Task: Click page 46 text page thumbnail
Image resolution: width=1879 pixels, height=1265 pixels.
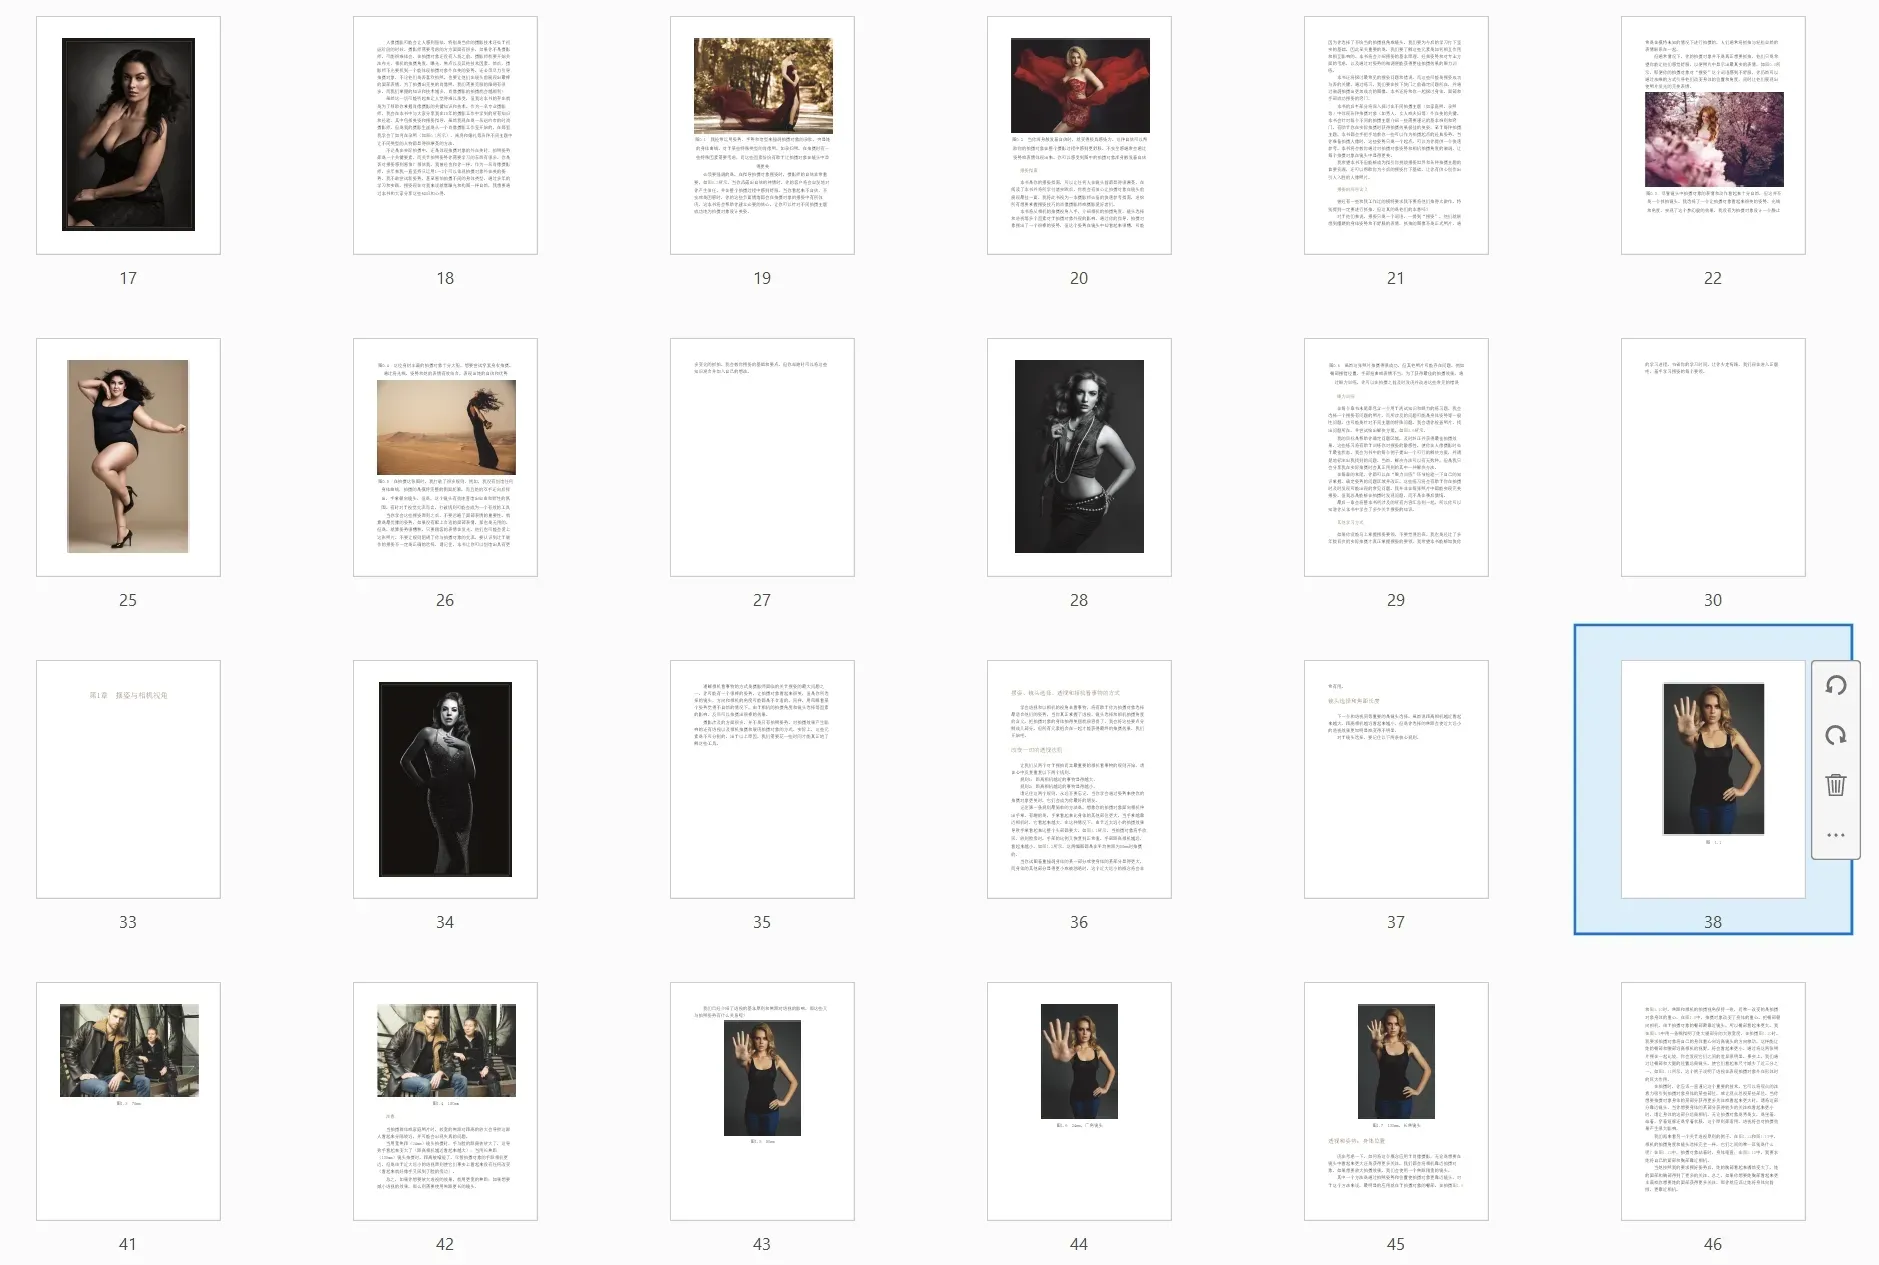Action: point(1713,1101)
